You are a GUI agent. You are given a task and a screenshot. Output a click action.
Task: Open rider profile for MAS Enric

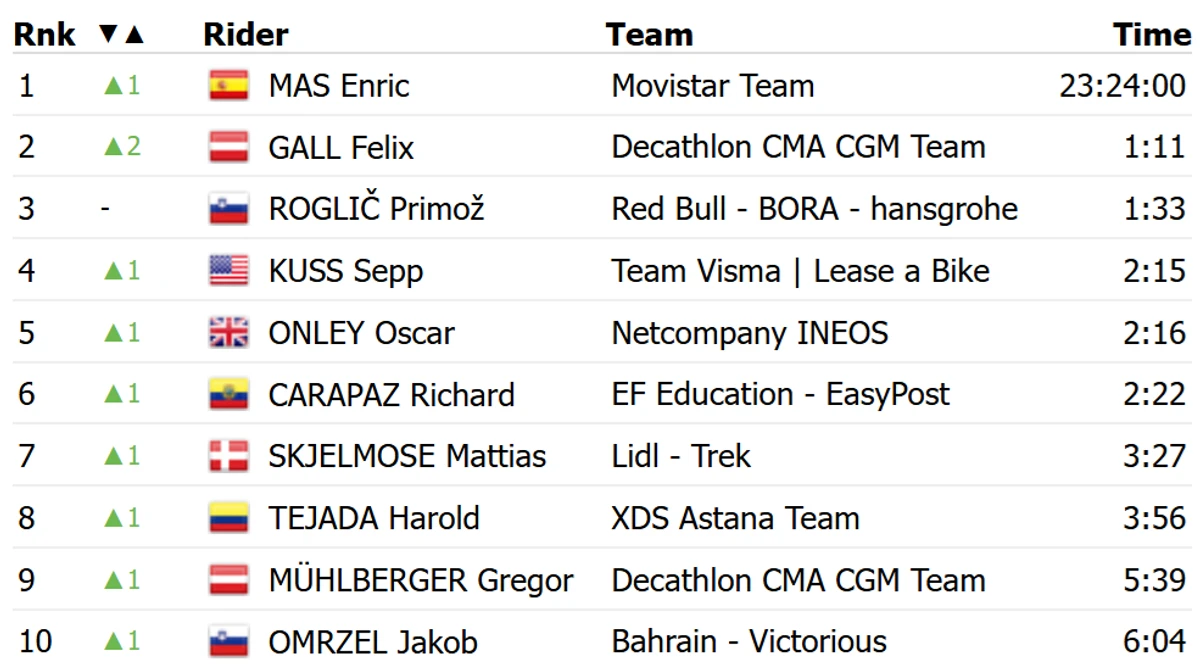coord(339,85)
